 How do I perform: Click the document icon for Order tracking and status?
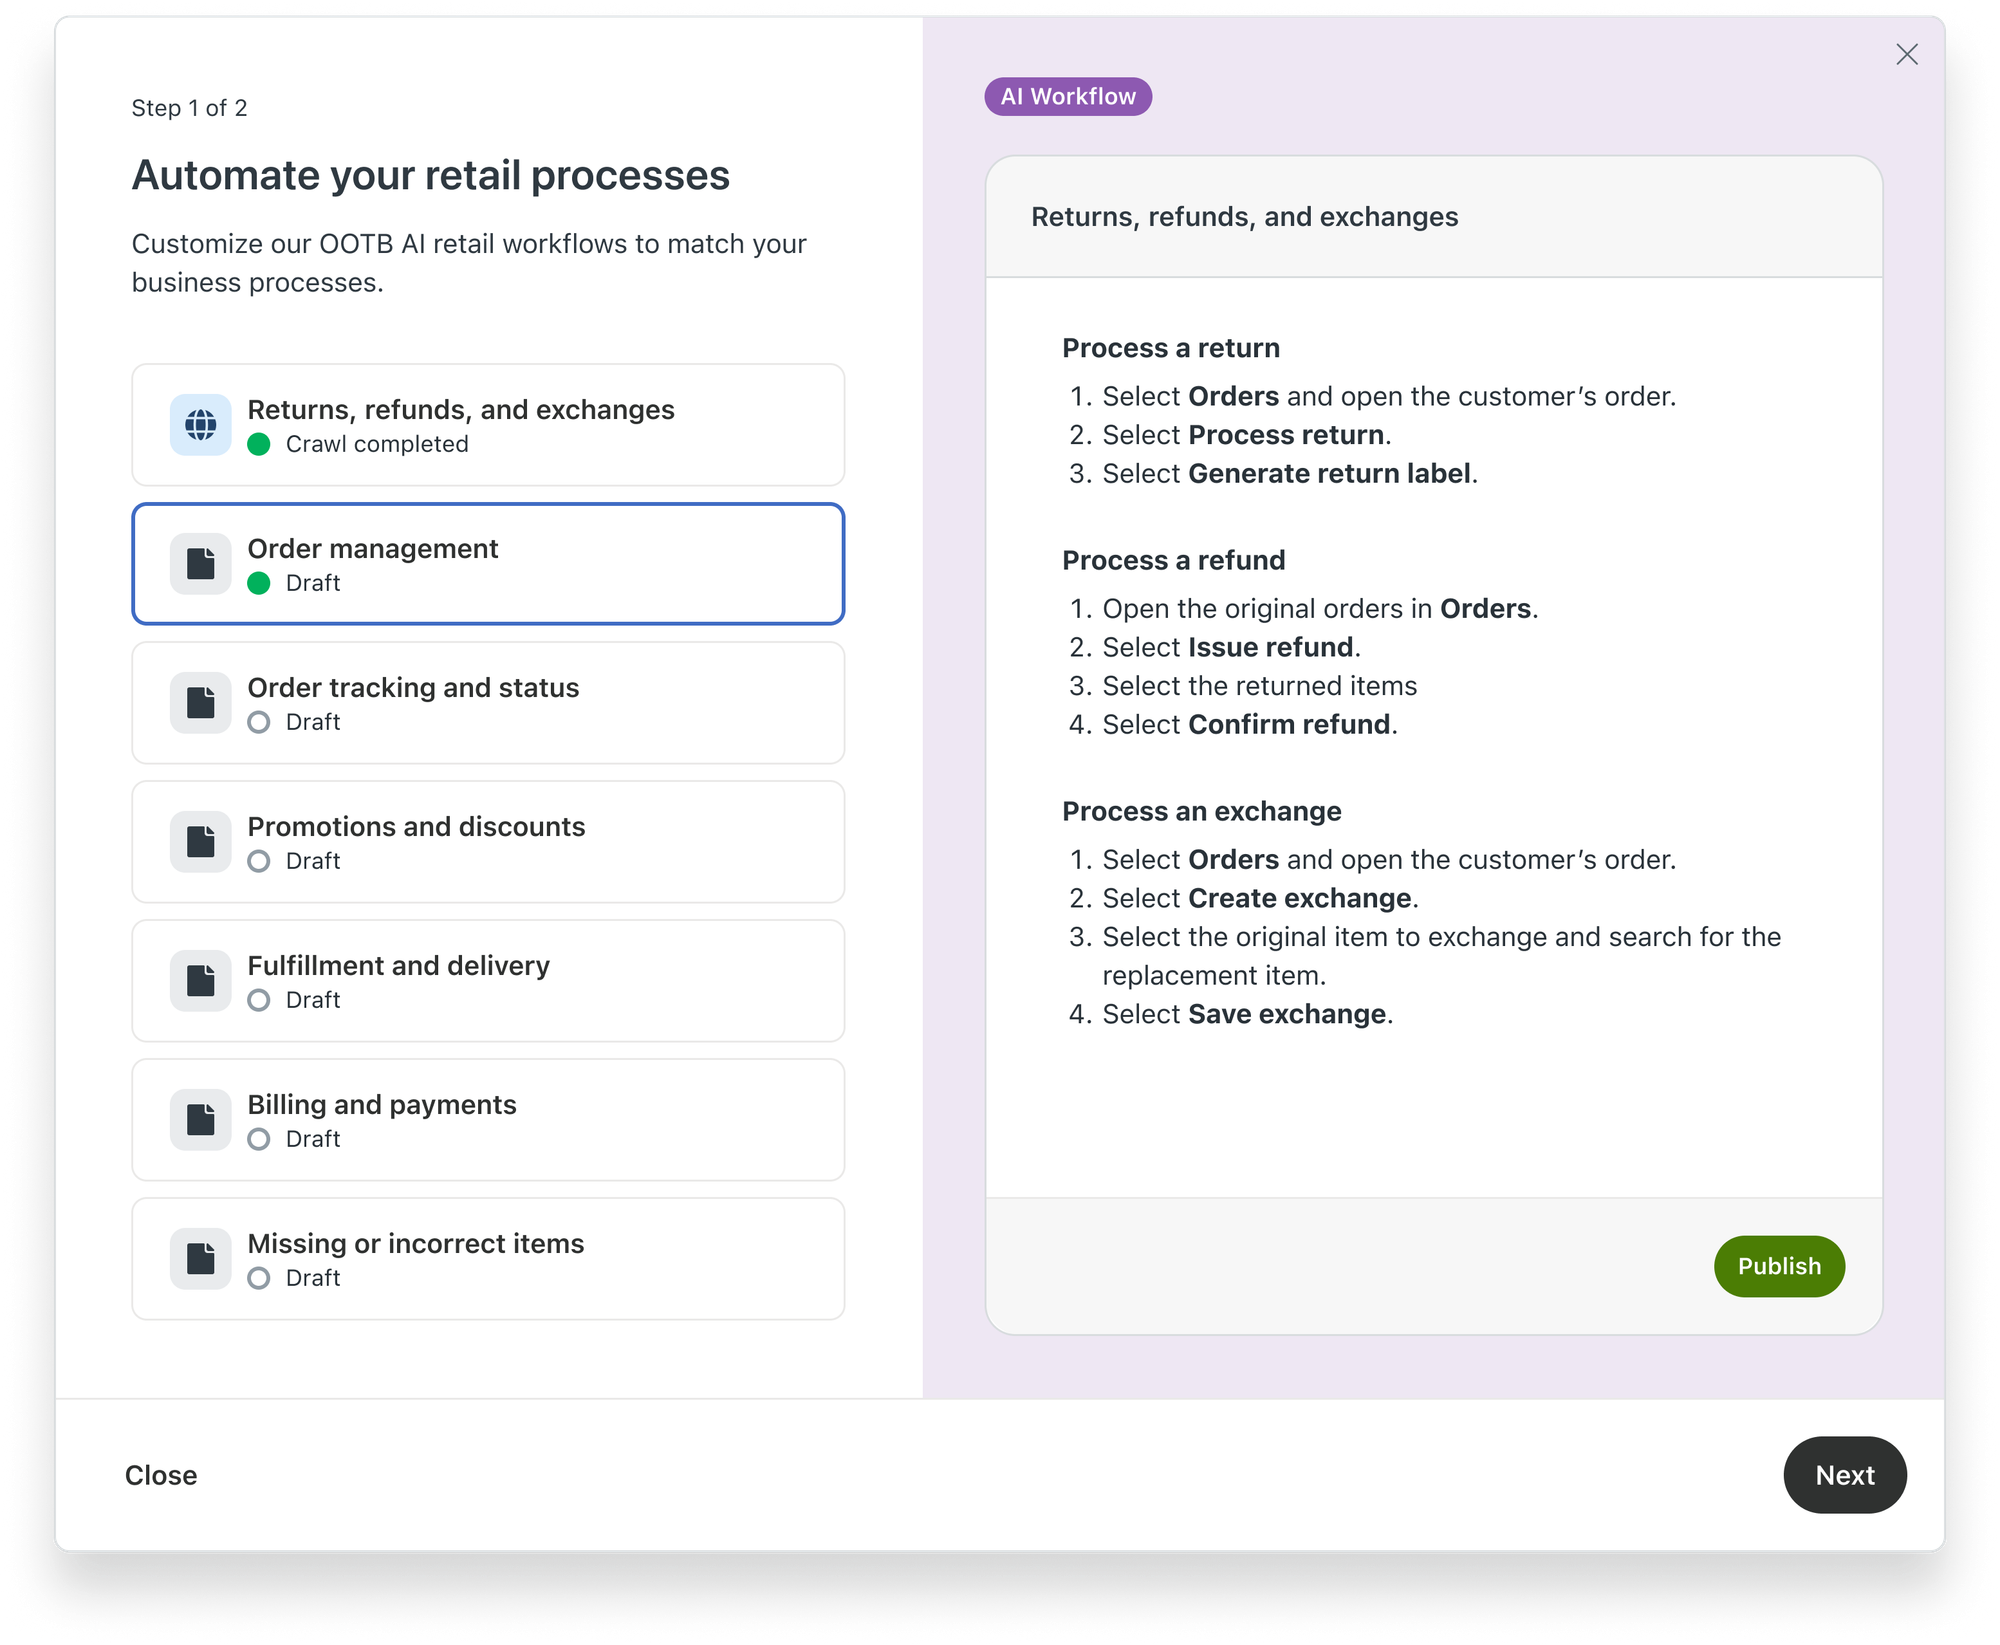[x=200, y=703]
